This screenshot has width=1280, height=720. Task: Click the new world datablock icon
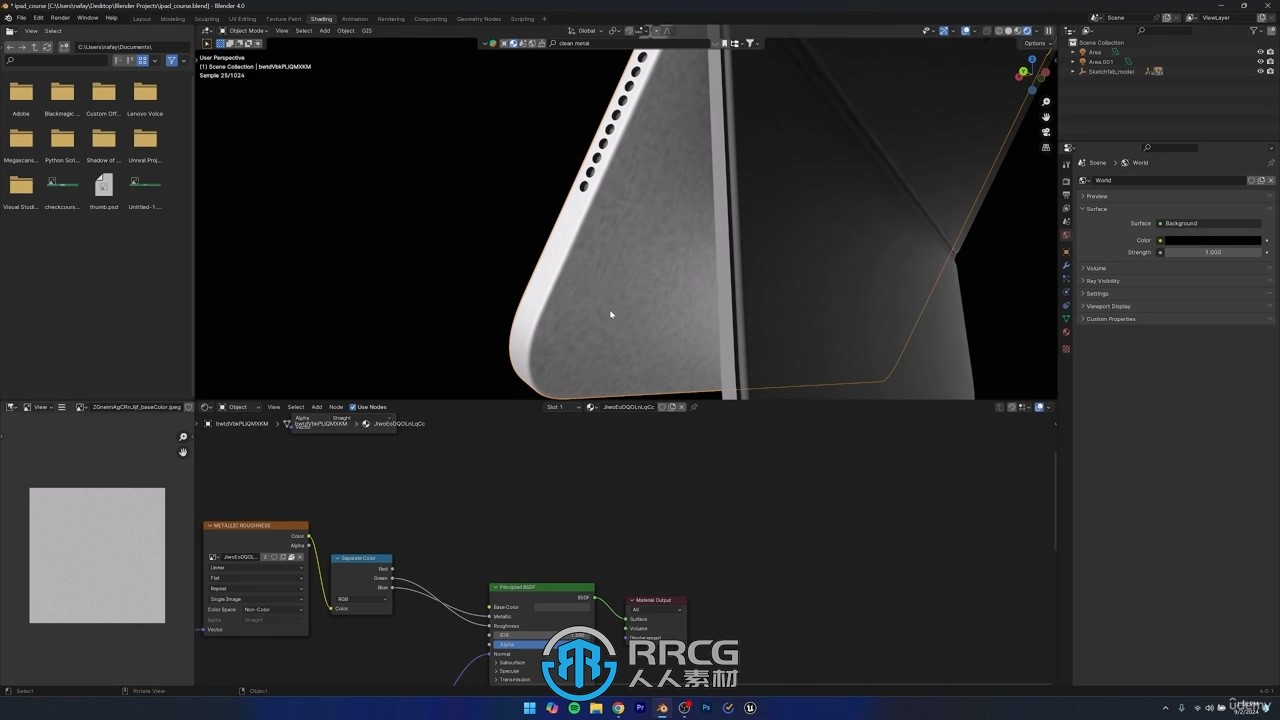[1261, 180]
